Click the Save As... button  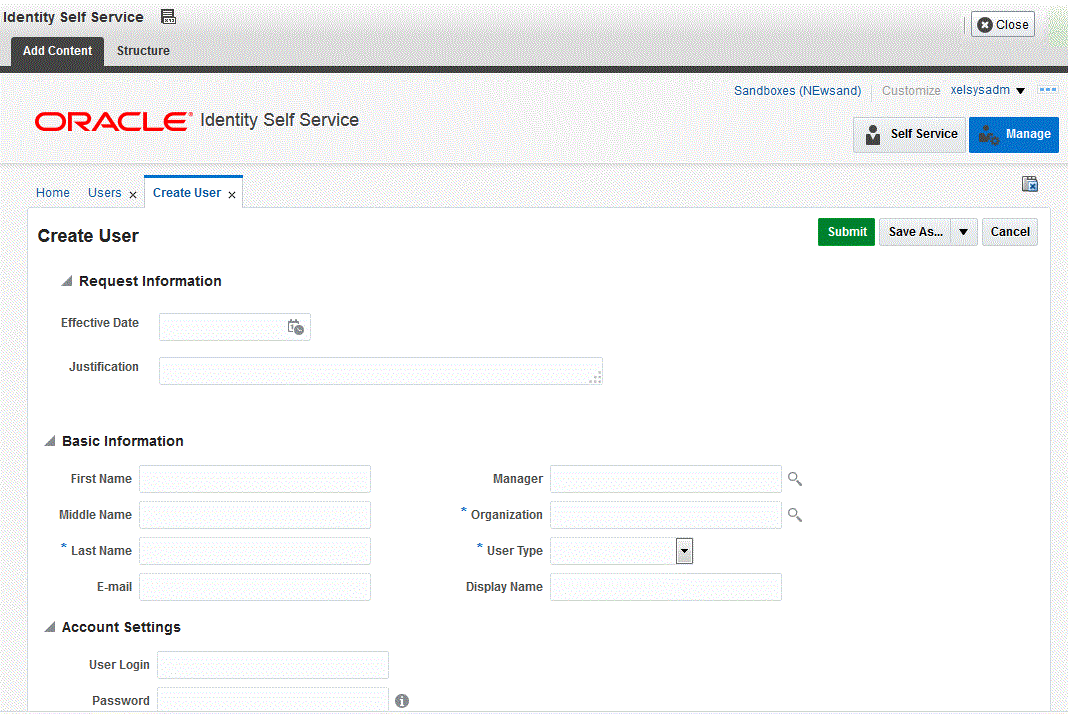[915, 232]
